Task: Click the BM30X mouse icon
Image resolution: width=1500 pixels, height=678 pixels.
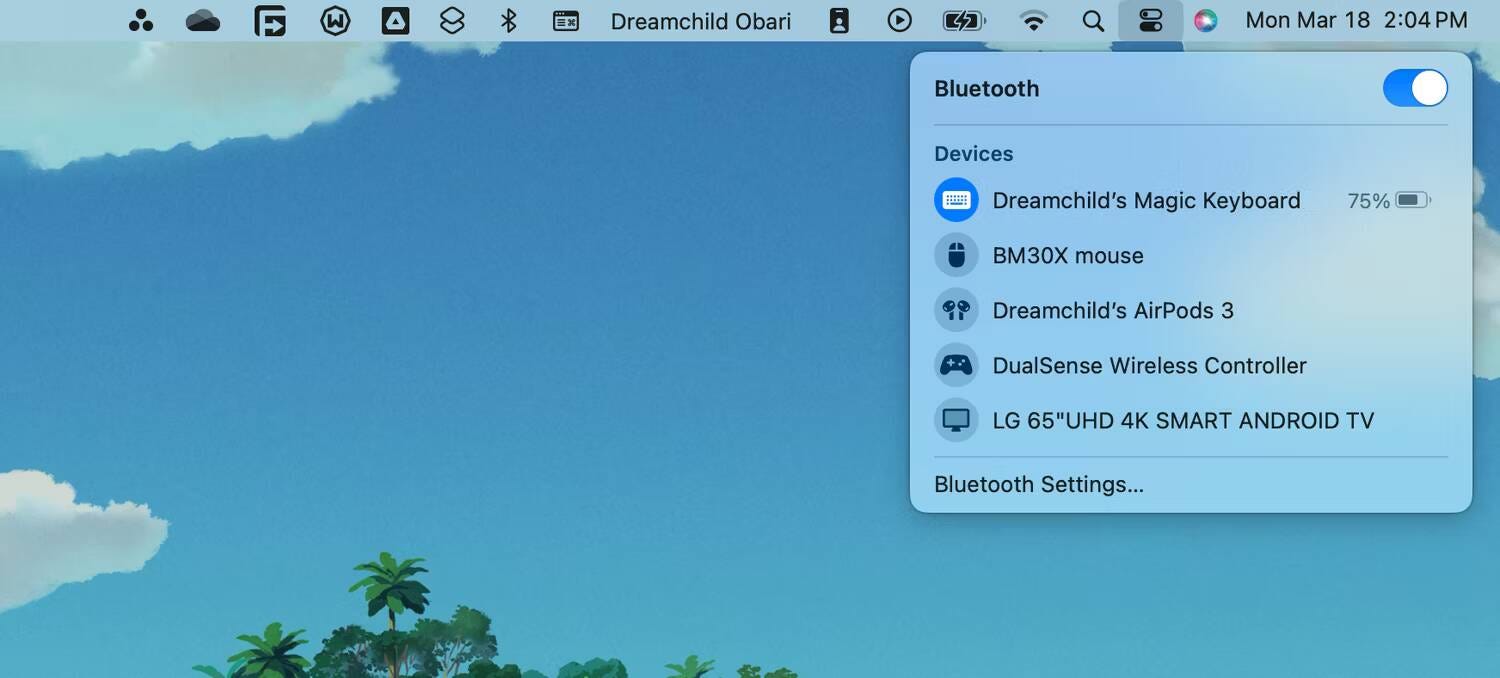Action: pyautogui.click(x=955, y=255)
